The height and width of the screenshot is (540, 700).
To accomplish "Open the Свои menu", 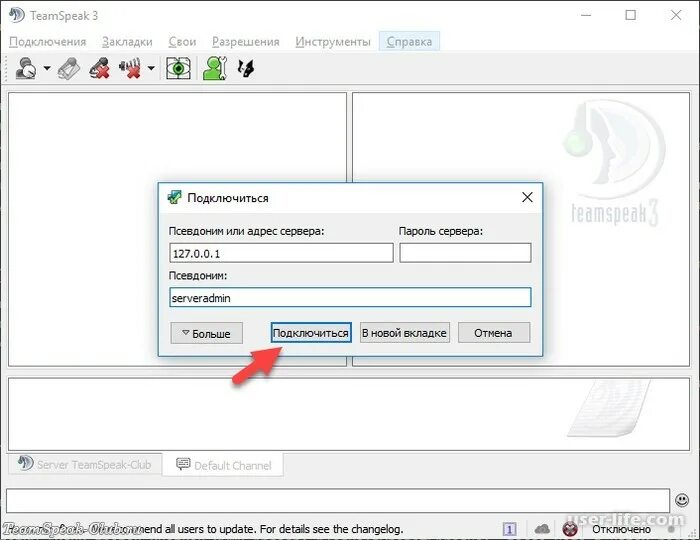I will [182, 42].
